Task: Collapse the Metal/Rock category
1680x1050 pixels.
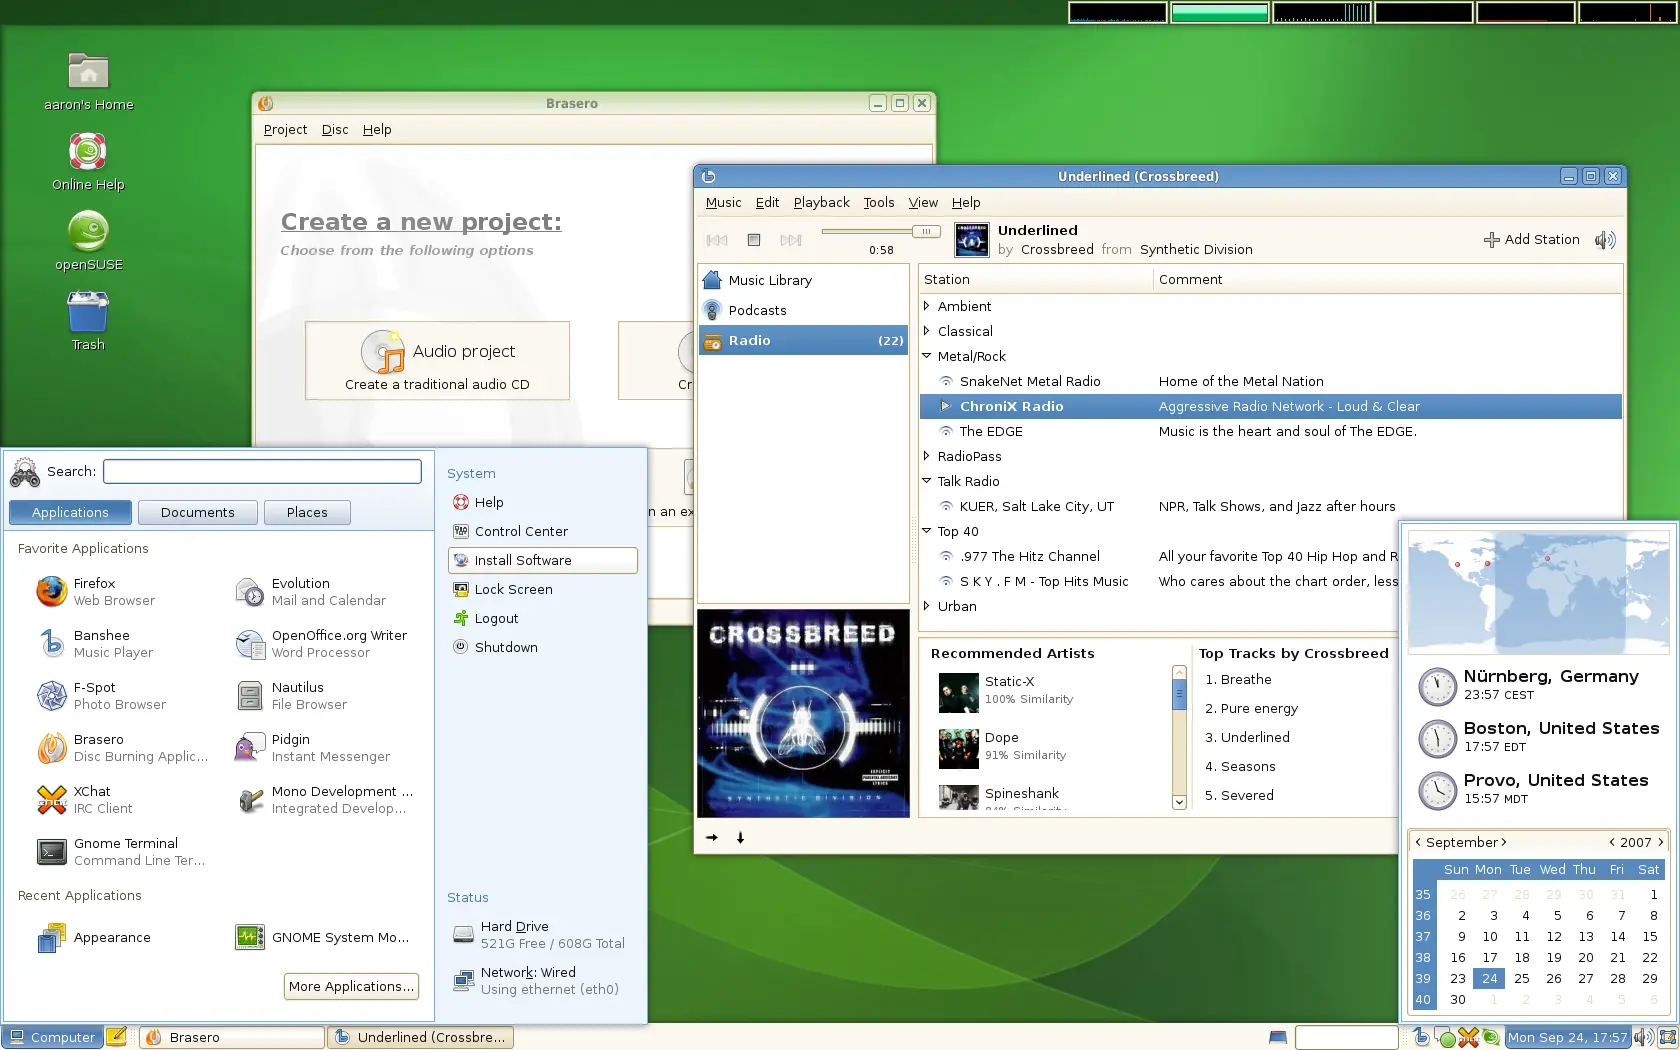Action: click(926, 356)
